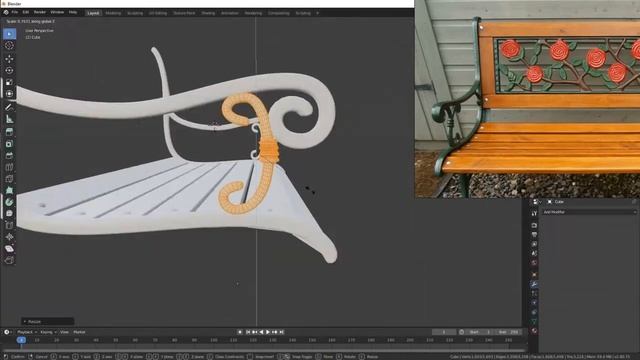
Task: Switch to the Shading workspace tab
Action: (208, 13)
